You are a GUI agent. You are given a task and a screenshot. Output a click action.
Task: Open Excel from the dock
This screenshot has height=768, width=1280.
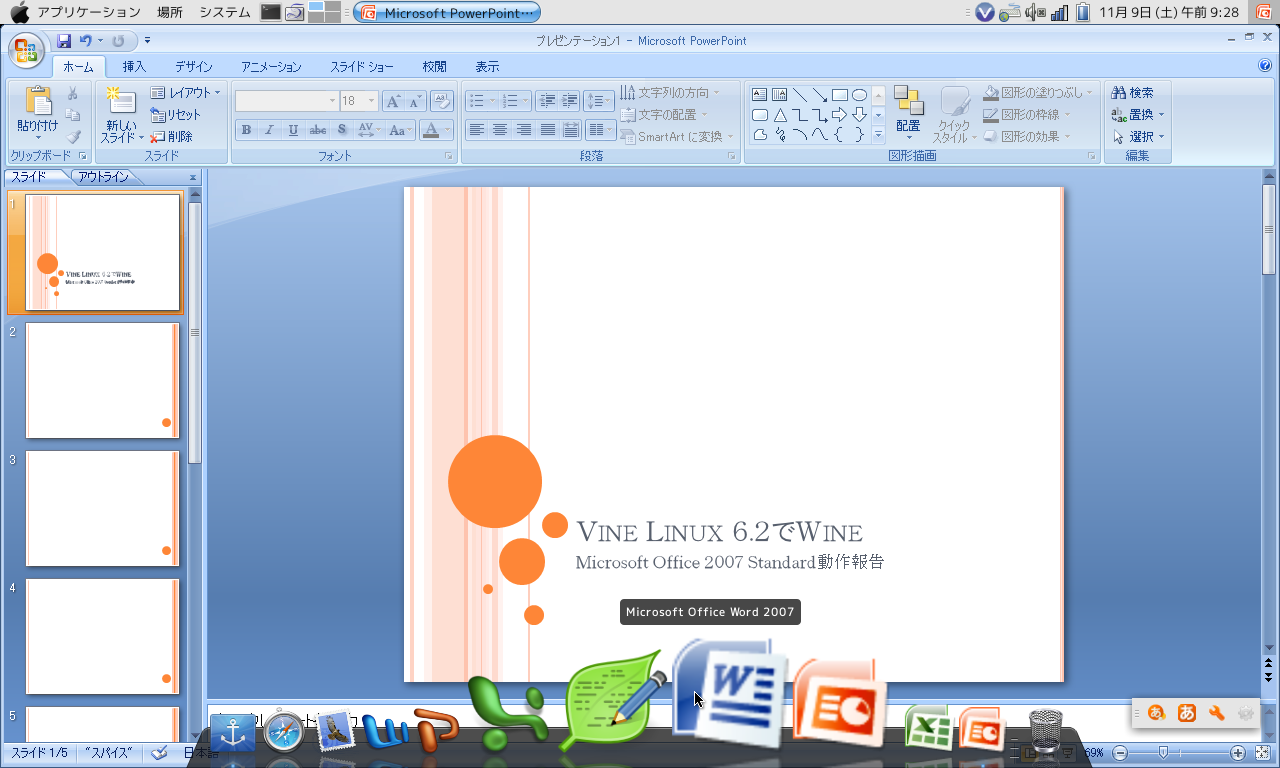[928, 727]
